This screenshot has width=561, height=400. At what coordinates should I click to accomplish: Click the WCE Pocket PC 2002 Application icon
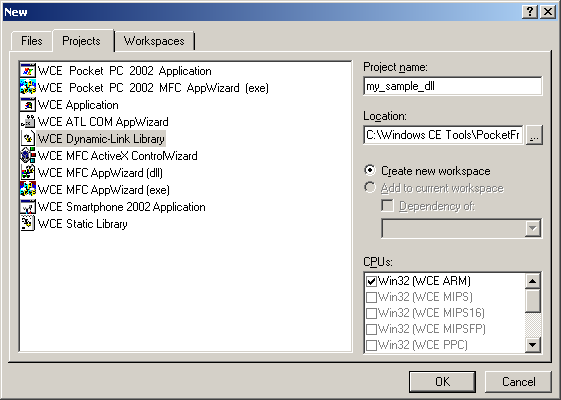tap(28, 70)
